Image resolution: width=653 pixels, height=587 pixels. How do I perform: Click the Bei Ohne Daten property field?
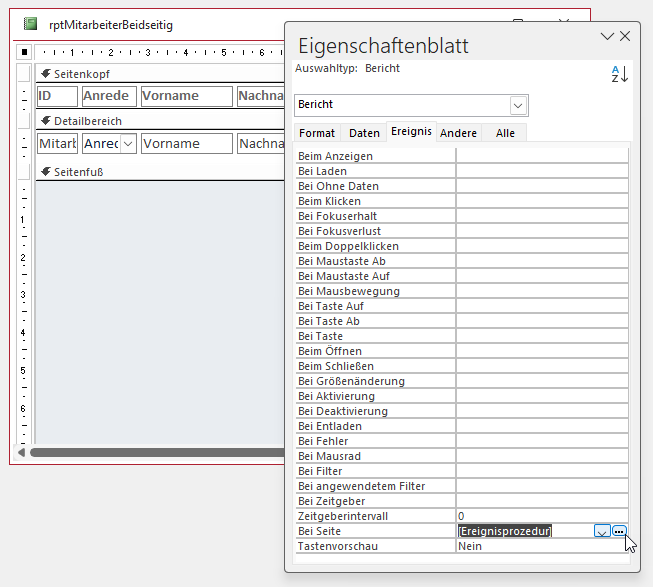tap(542, 186)
